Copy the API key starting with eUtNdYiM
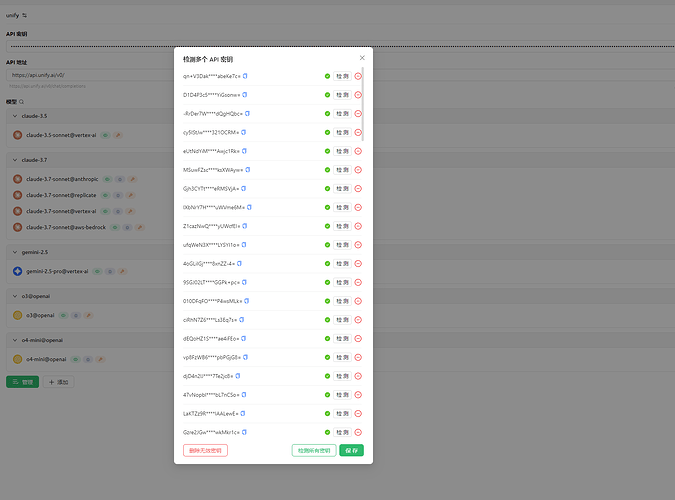 pos(244,151)
